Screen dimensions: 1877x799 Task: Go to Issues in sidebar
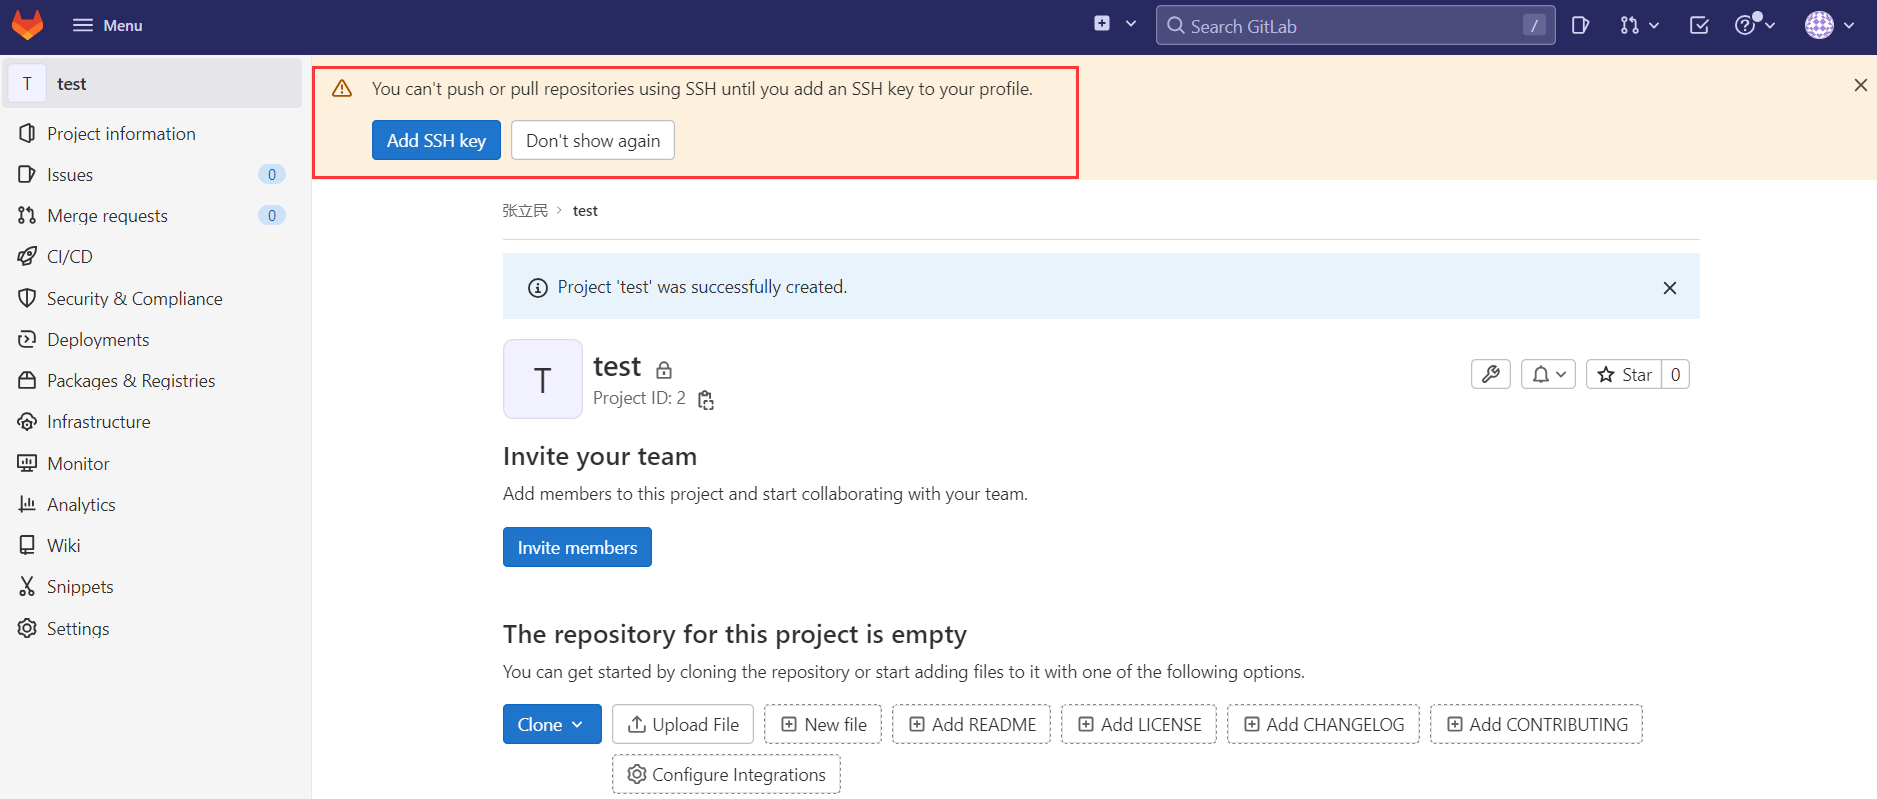pos(154,175)
